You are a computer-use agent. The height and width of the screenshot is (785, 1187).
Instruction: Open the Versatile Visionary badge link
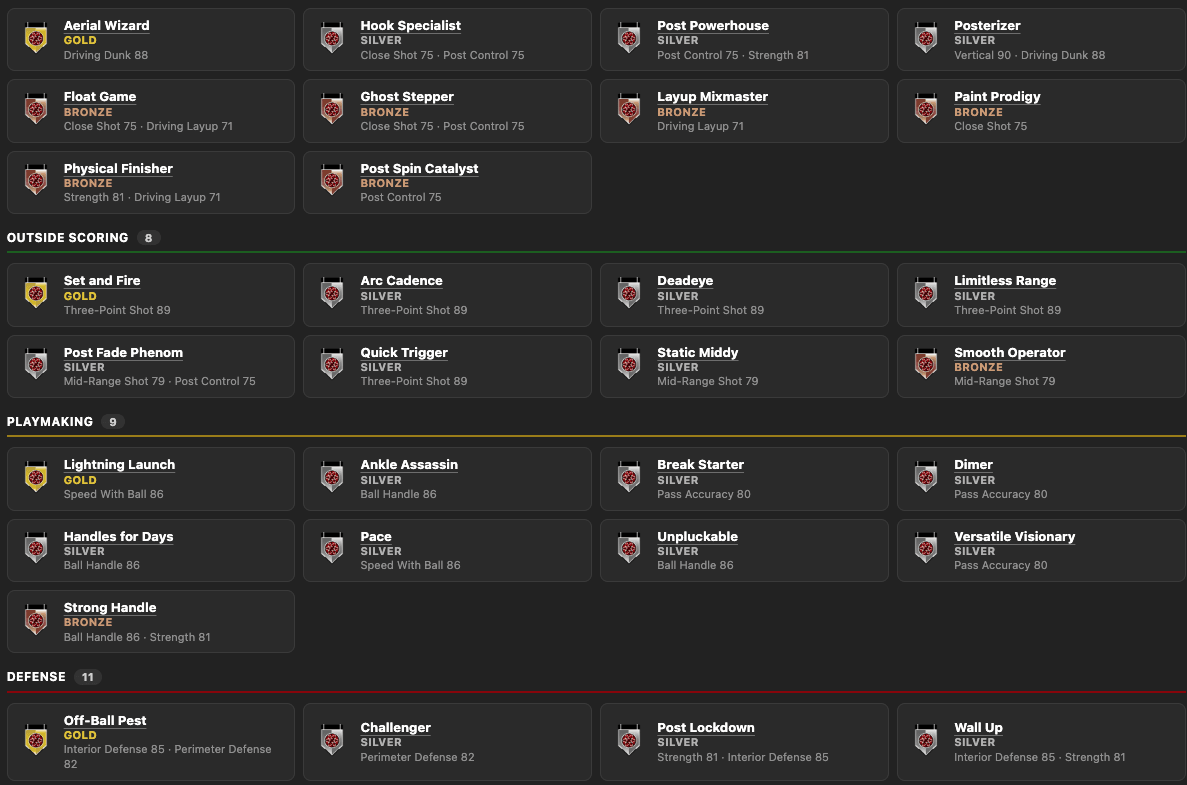tap(1014, 536)
